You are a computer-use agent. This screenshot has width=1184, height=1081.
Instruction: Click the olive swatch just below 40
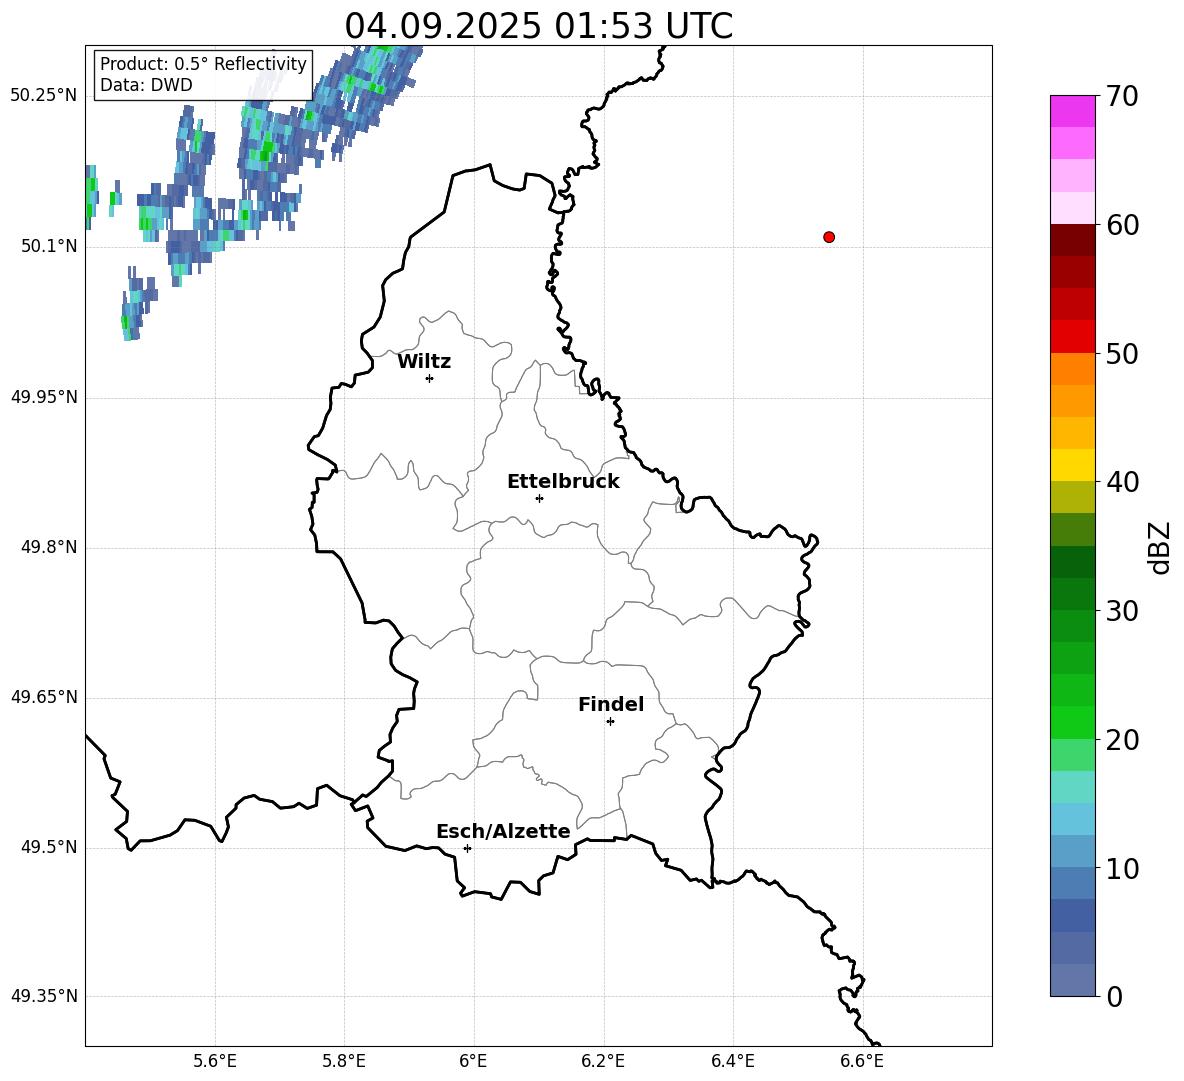click(1072, 497)
